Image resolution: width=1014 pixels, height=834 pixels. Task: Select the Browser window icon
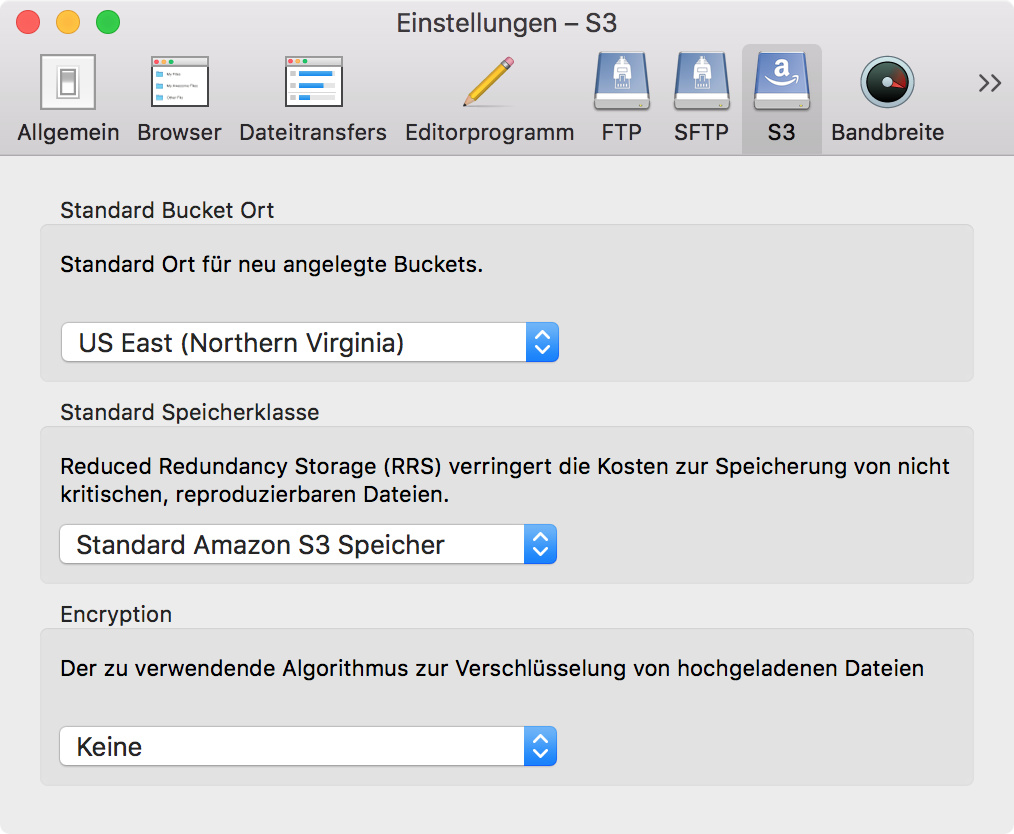[x=179, y=82]
